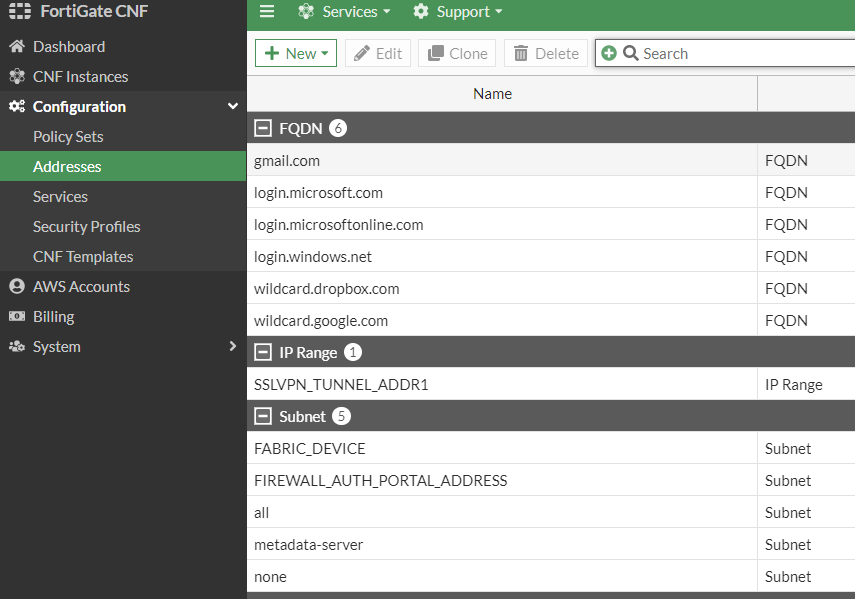
Task: Click the Clone button
Action: [457, 53]
